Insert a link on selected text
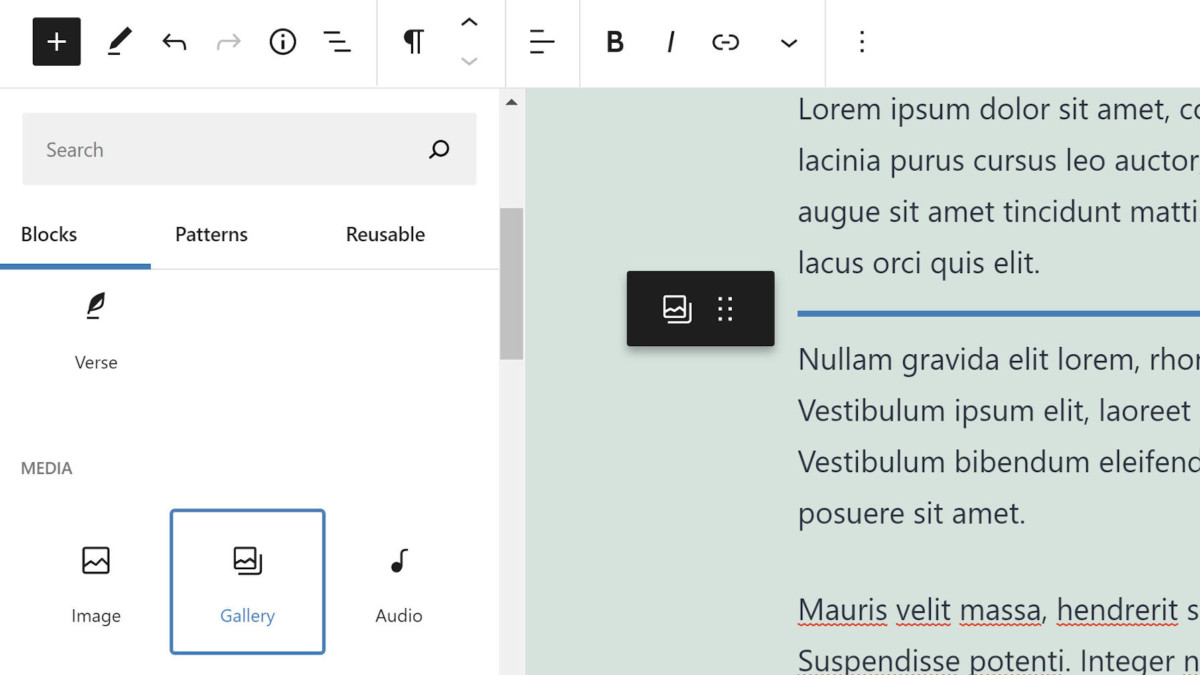 pos(725,42)
